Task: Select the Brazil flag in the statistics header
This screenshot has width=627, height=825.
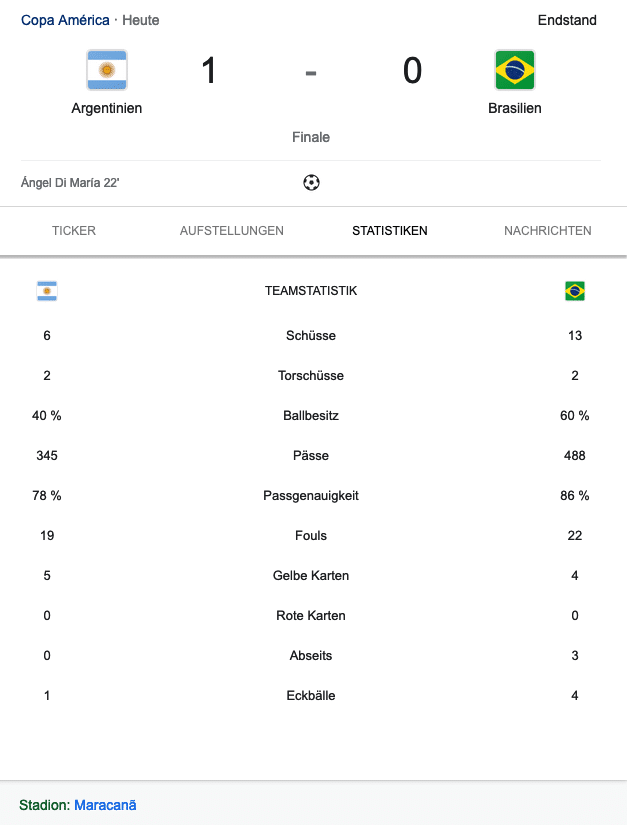Action: point(575,291)
